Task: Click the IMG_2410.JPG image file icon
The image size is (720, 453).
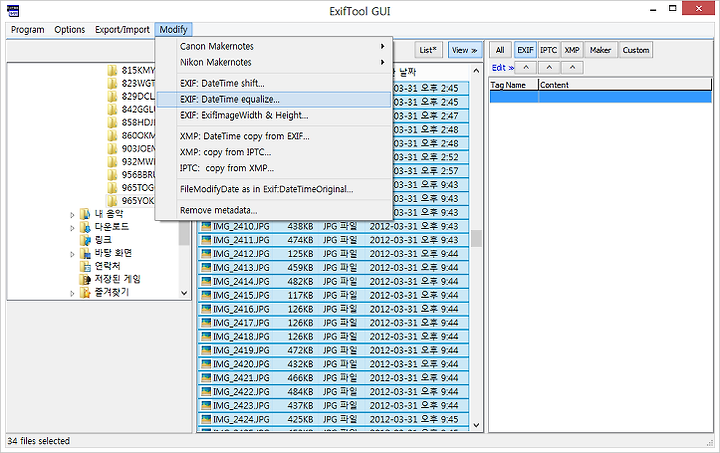Action: (206, 226)
